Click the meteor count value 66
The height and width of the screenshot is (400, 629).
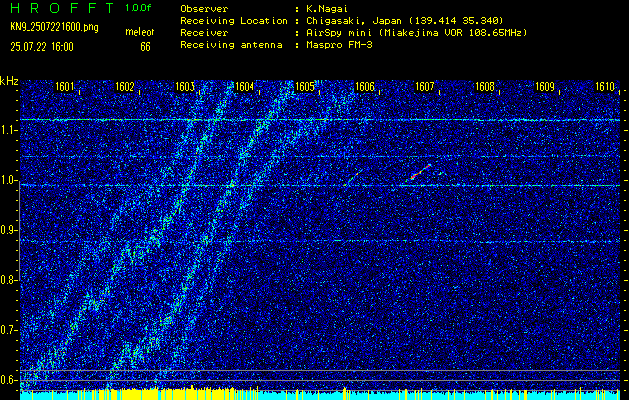point(145,47)
